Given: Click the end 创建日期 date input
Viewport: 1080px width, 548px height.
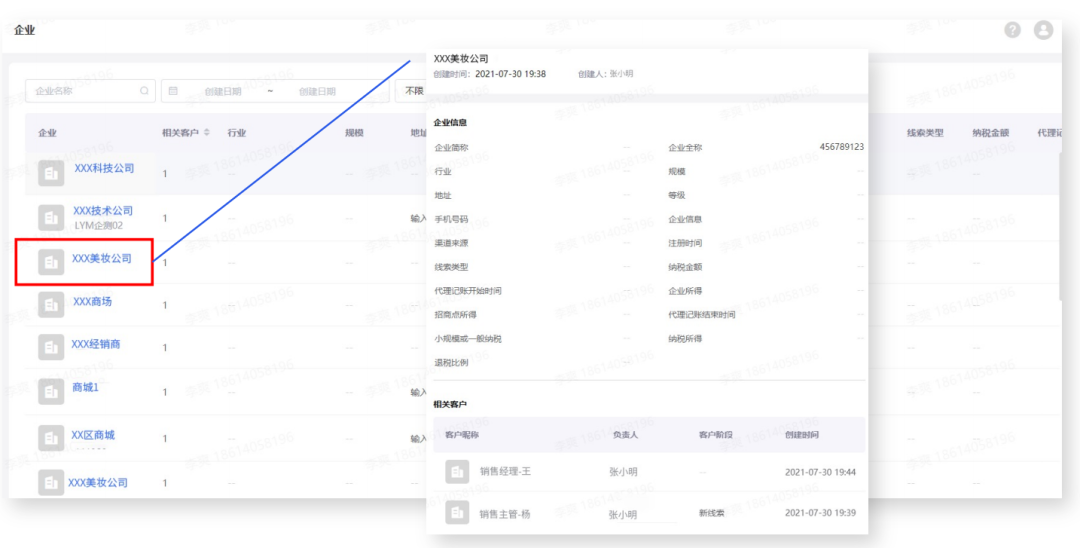Looking at the screenshot, I should [x=317, y=91].
